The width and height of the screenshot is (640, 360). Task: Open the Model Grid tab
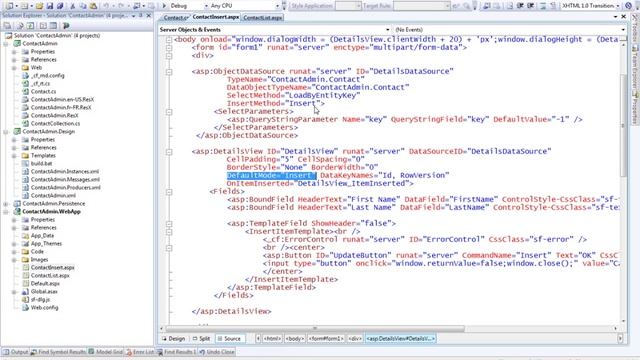pyautogui.click(x=106, y=352)
